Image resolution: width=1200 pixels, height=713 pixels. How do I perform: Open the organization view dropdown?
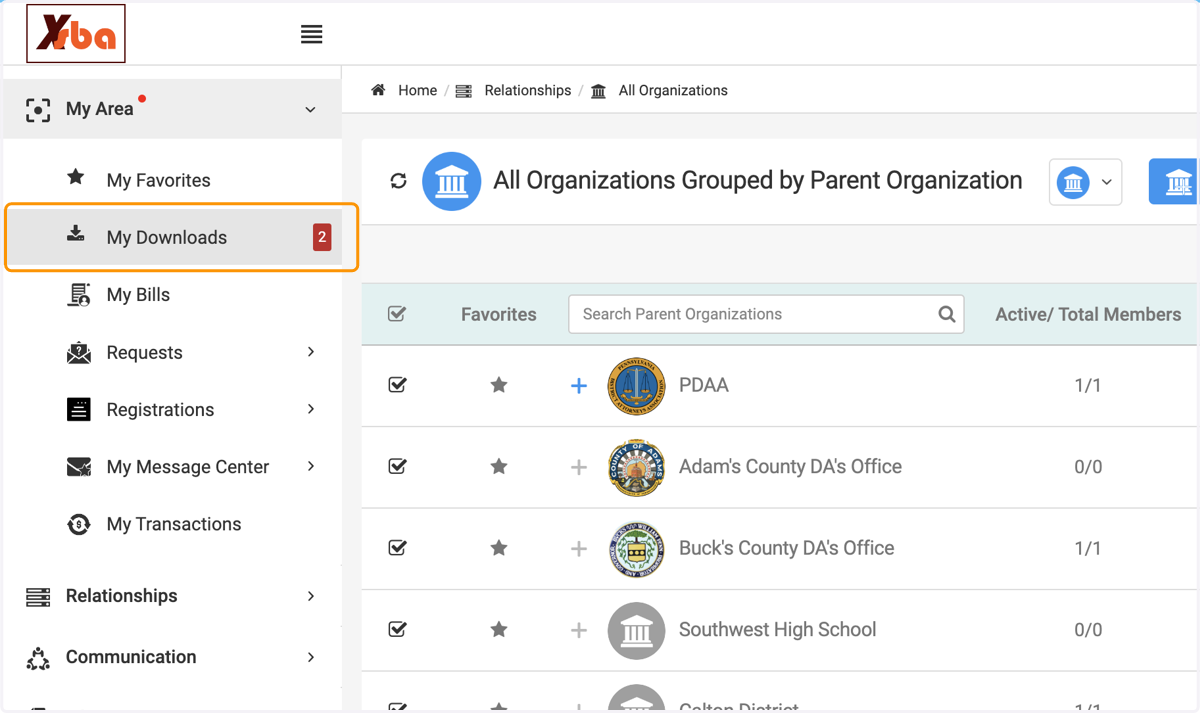click(1085, 182)
